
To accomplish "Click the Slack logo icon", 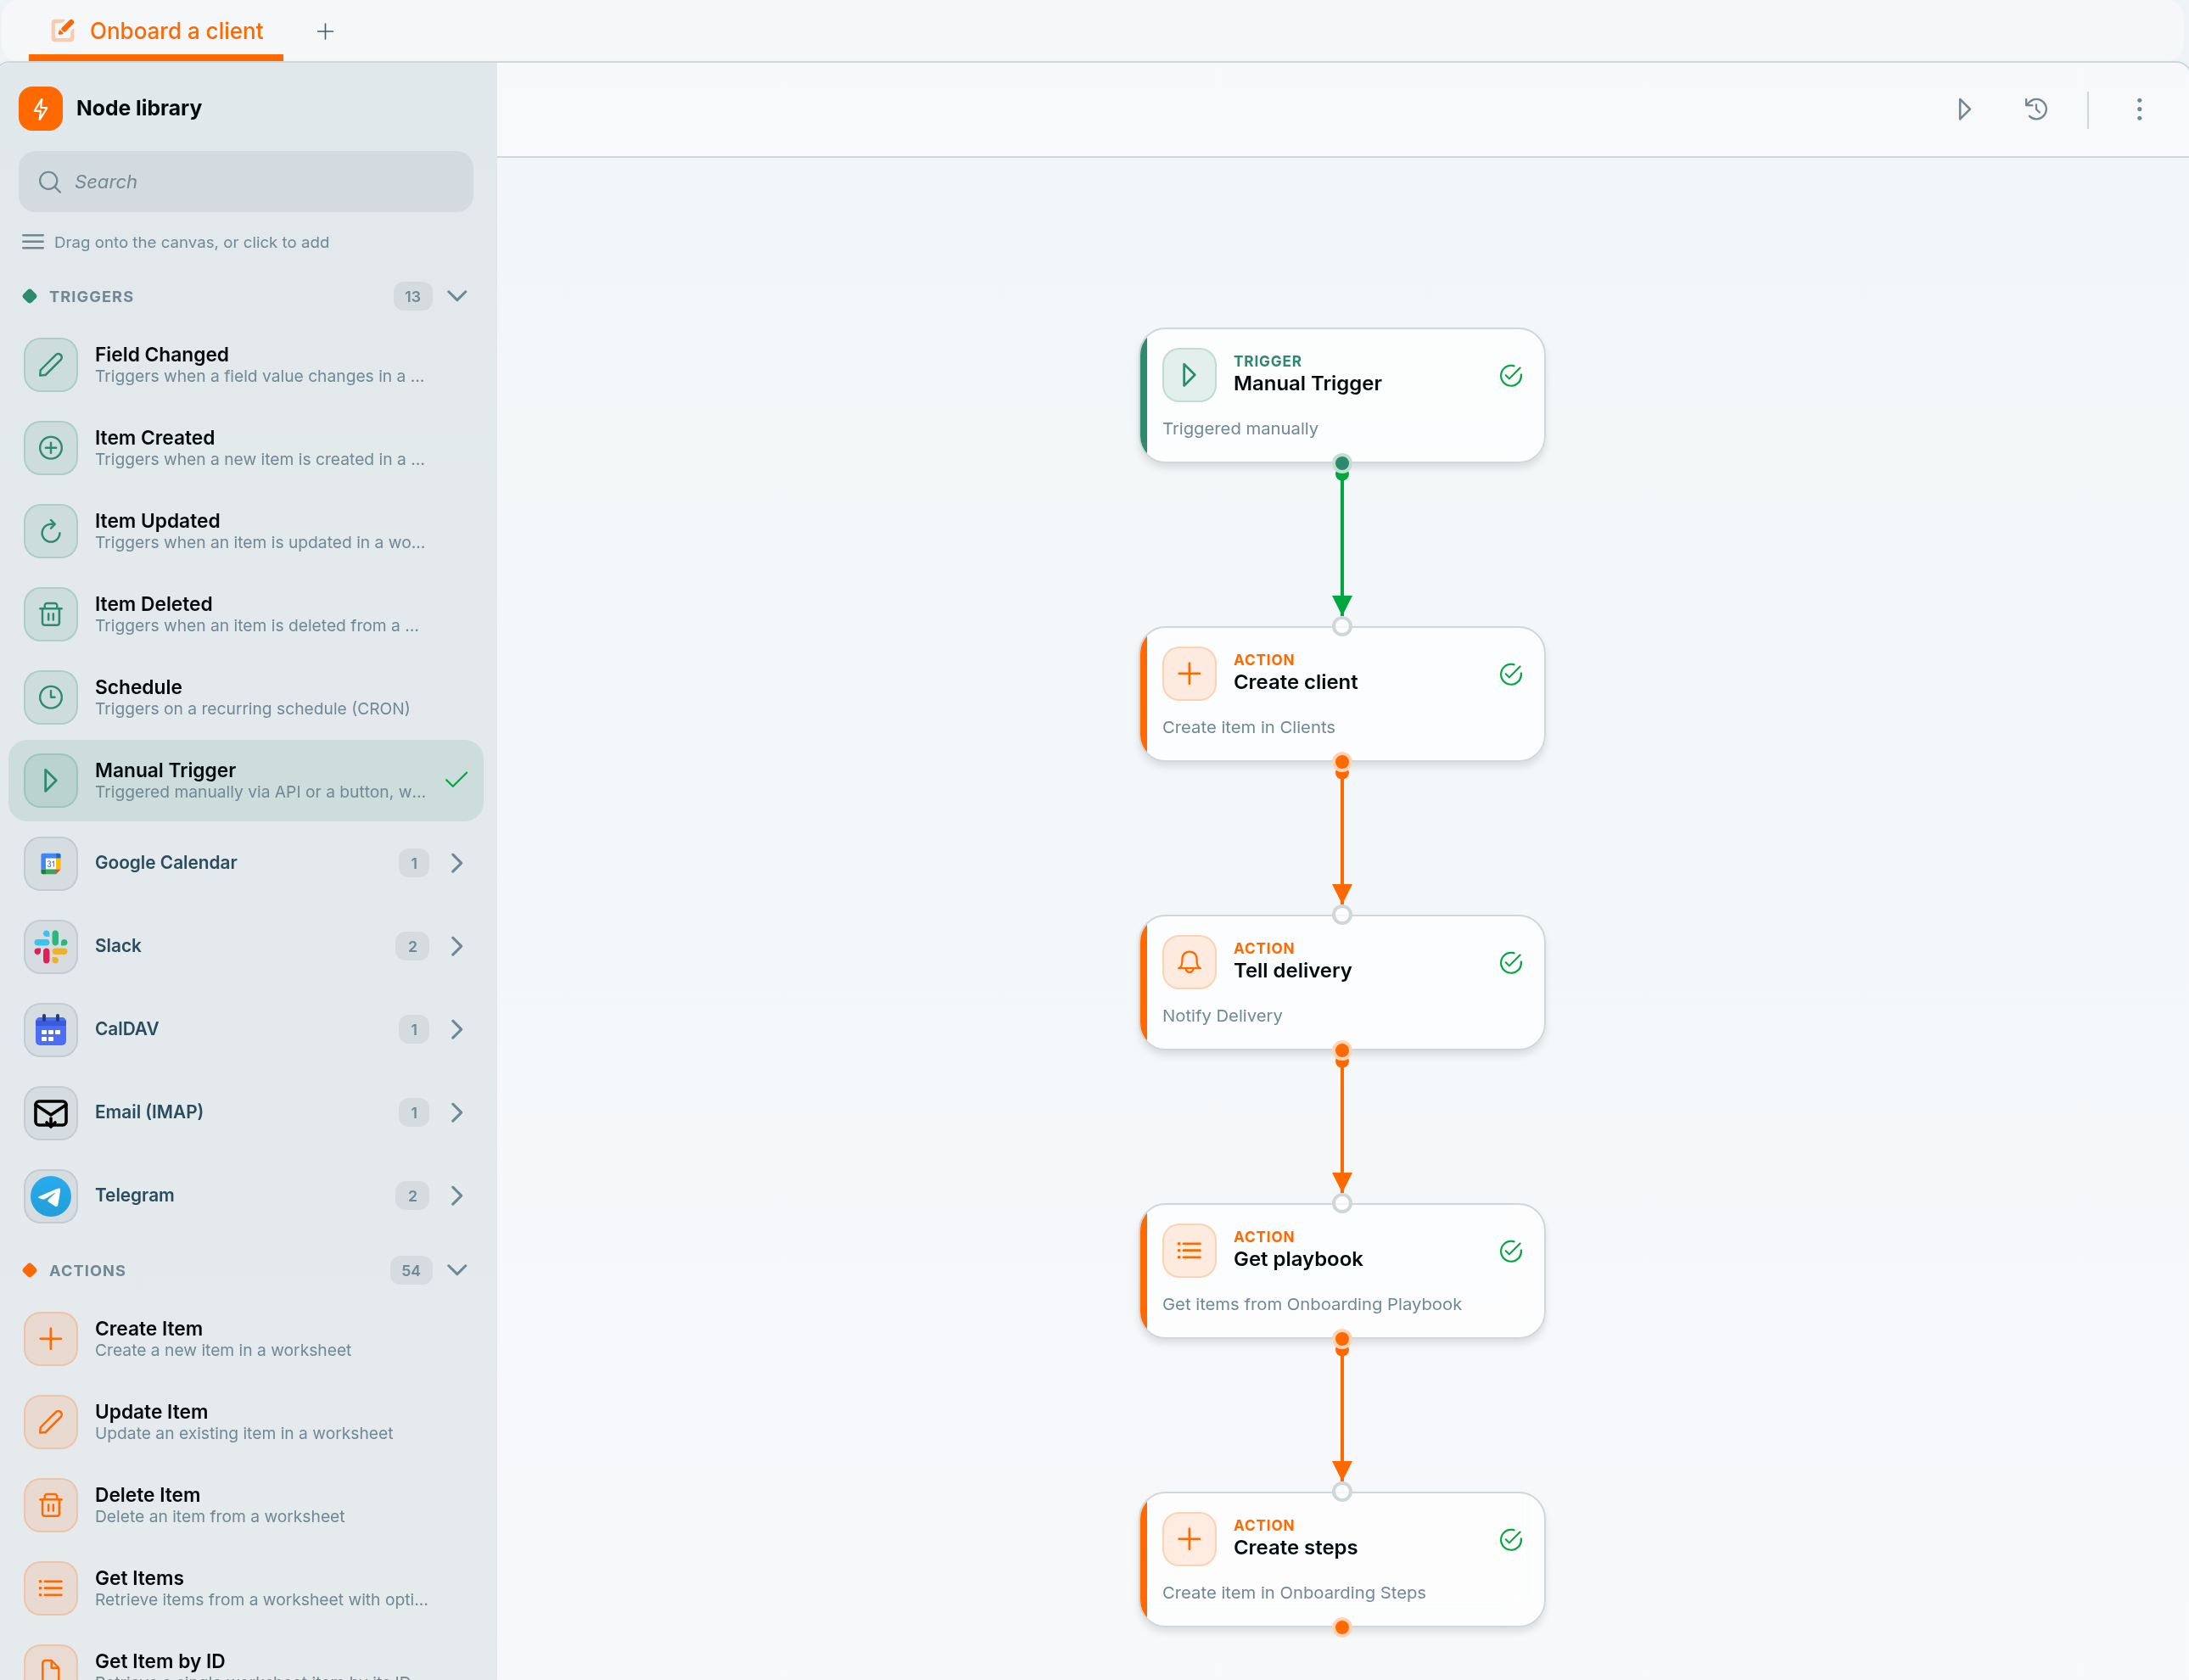I will click(51, 946).
